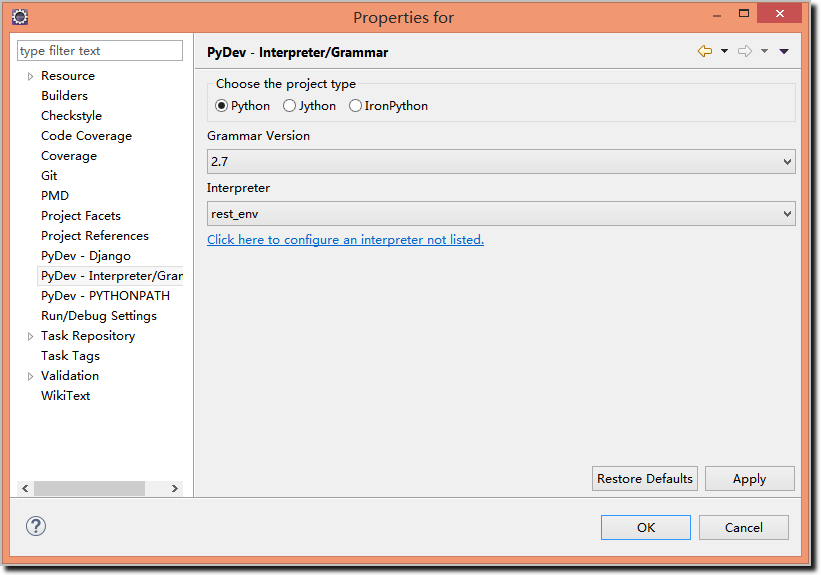Select PyDev - Interpreter/Grammar tree item
Viewport: 821px width, 575px height.
click(112, 276)
